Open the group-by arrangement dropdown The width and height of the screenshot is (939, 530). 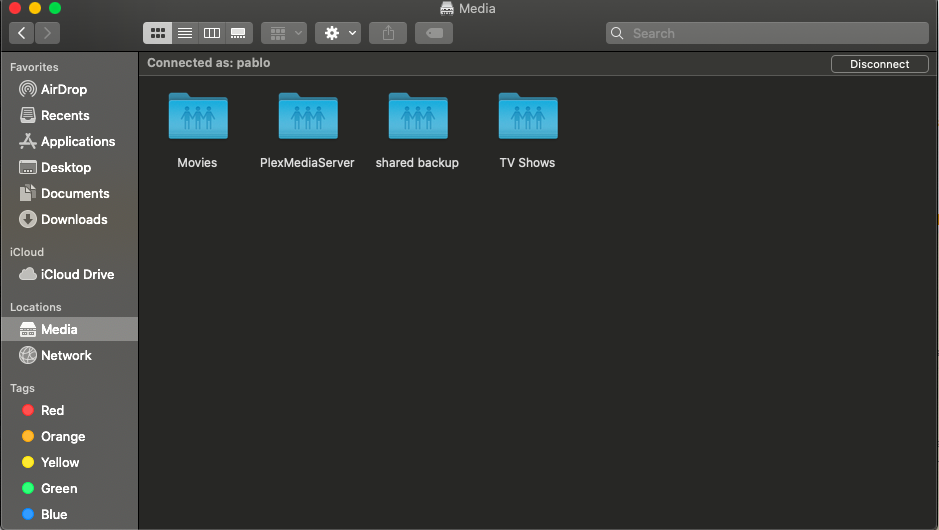point(284,33)
